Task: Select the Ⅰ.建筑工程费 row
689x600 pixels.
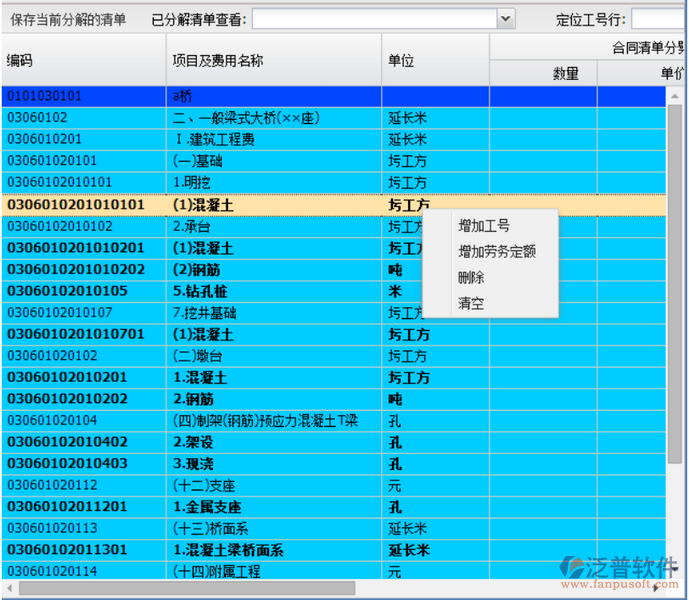Action: point(273,139)
